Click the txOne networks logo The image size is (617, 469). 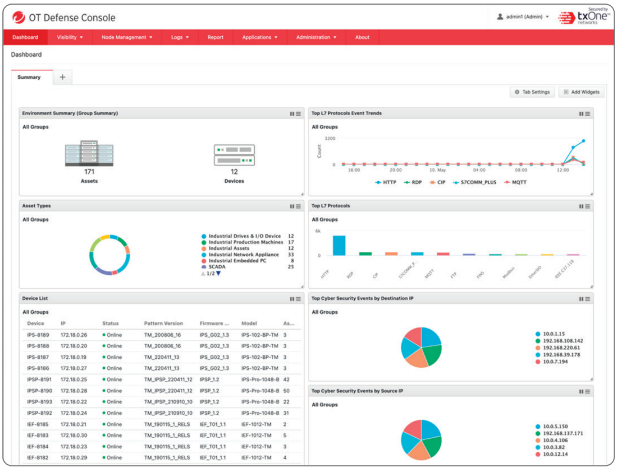[583, 17]
